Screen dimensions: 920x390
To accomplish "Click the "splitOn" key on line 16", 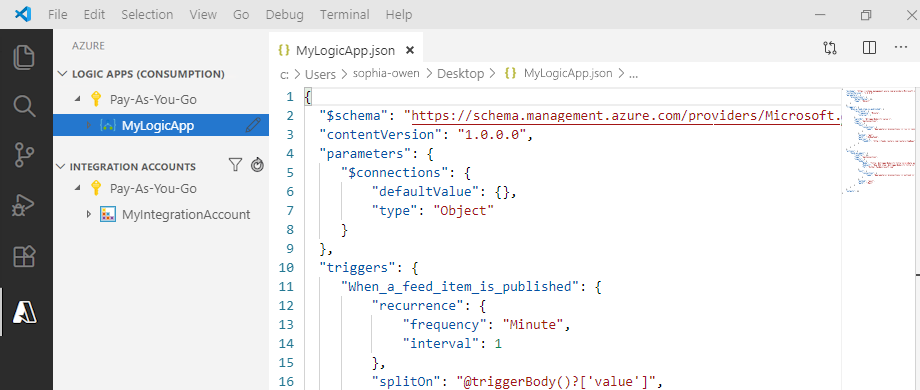I will tap(407, 382).
